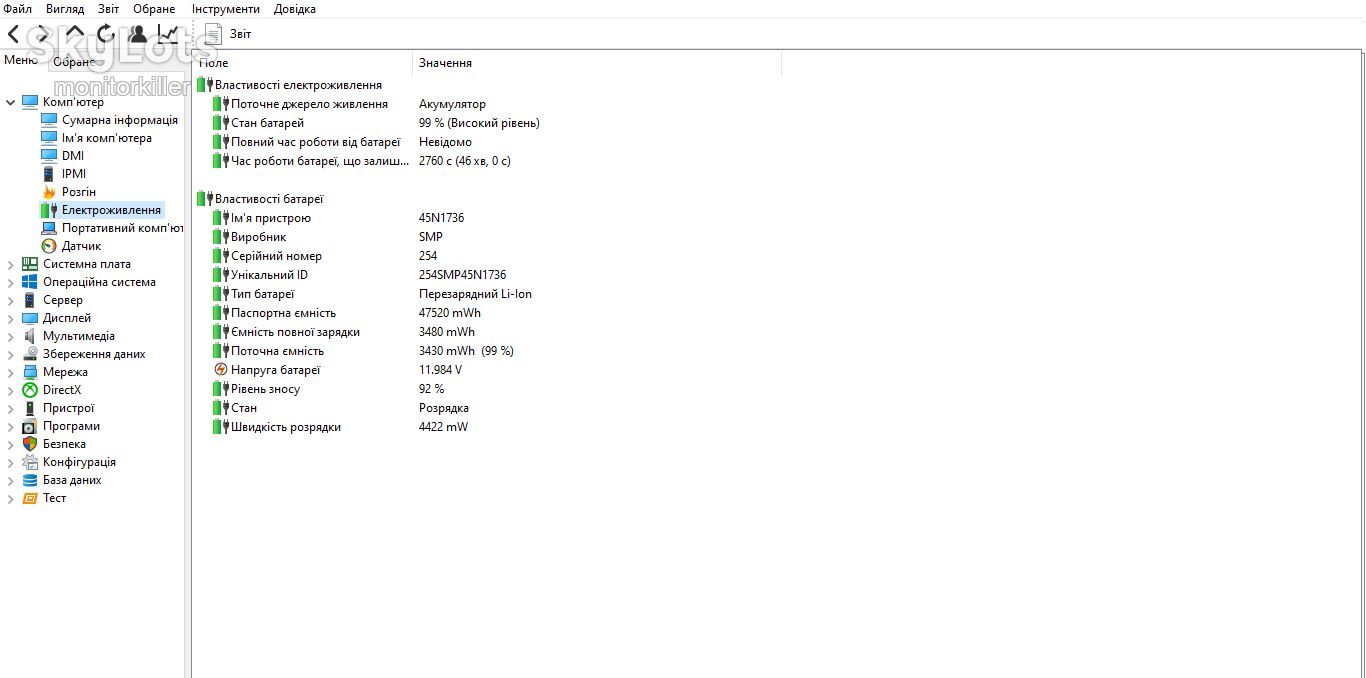Screen dimensions: 1366x678
Task: Click the Безпека shield icon
Action: click(30, 444)
